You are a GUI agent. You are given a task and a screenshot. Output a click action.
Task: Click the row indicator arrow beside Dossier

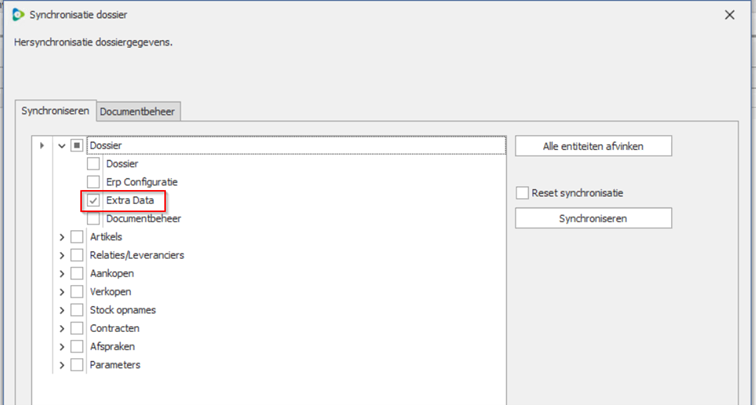click(x=42, y=146)
